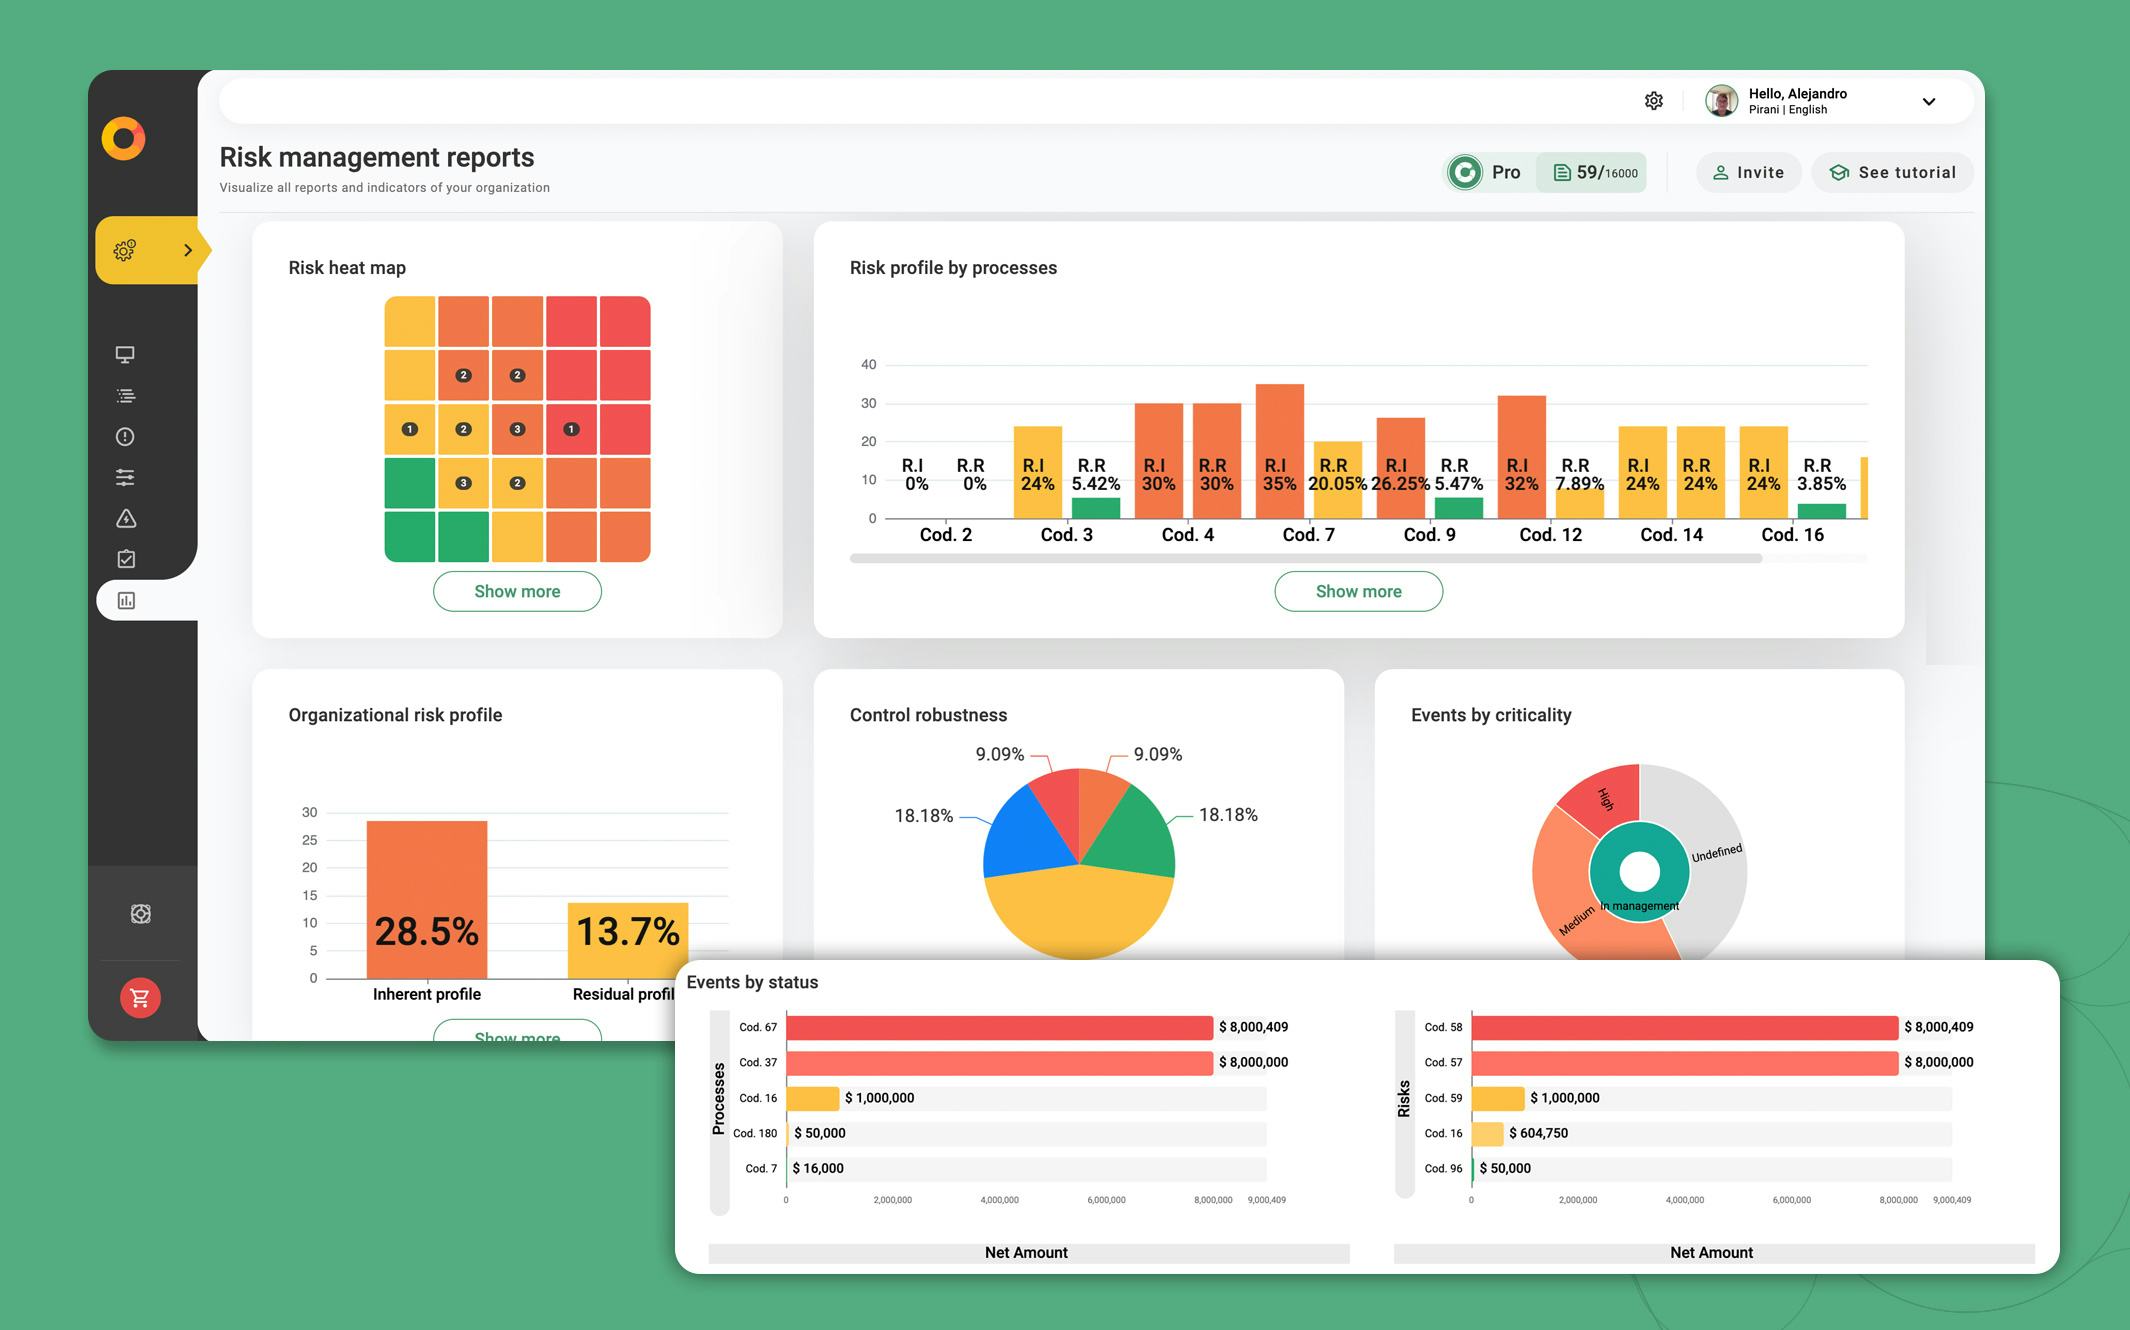Open the settings gear in the top bar
Screen dimensions: 2130x1330
pyautogui.click(x=1654, y=100)
